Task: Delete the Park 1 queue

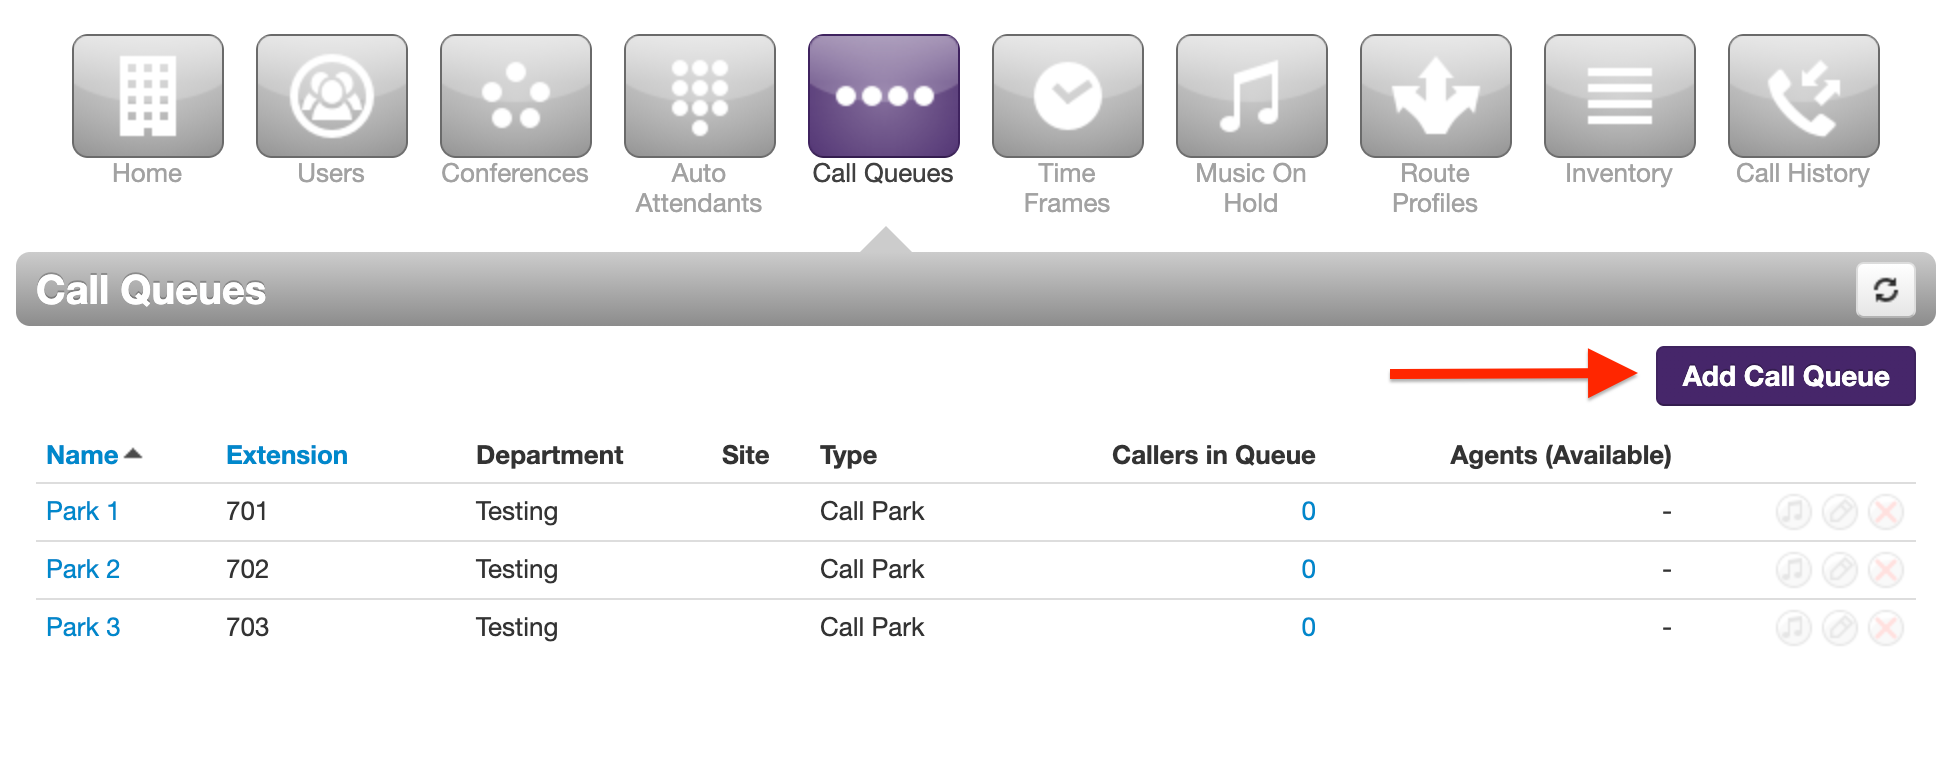Action: coord(1886,512)
